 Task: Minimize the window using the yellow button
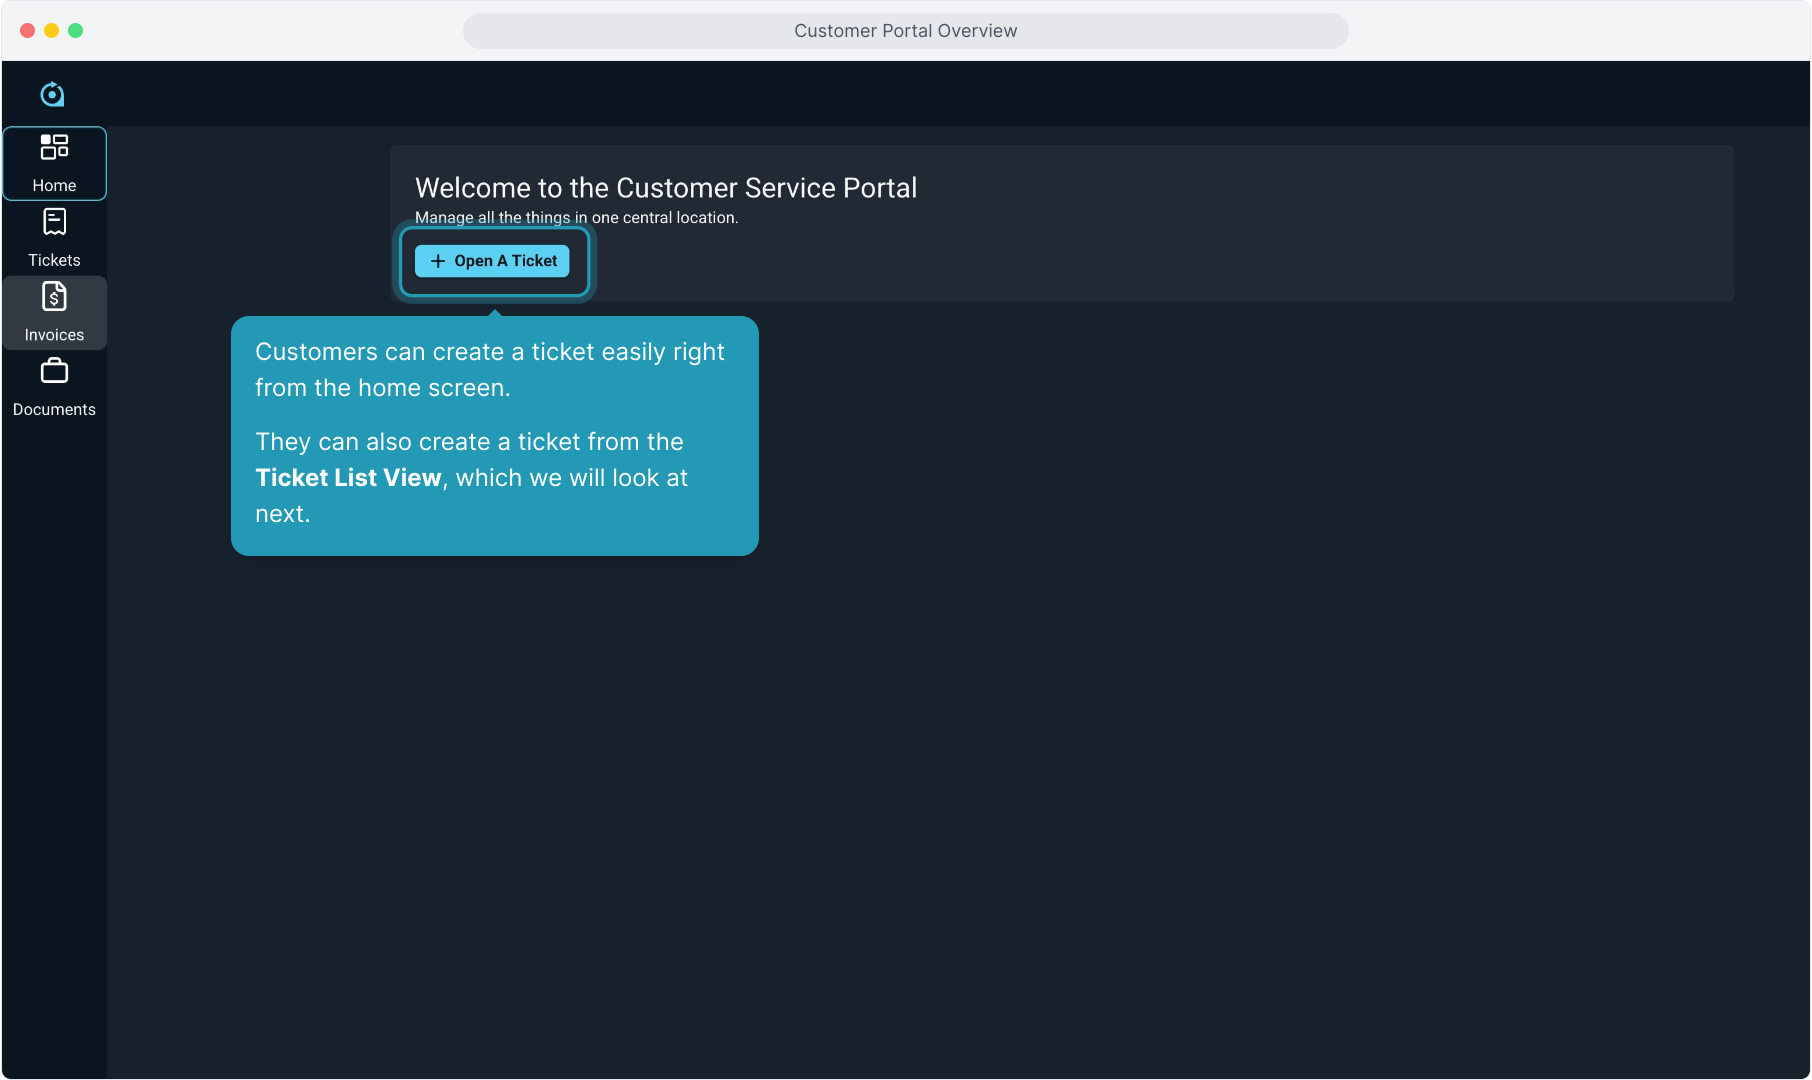(x=52, y=31)
